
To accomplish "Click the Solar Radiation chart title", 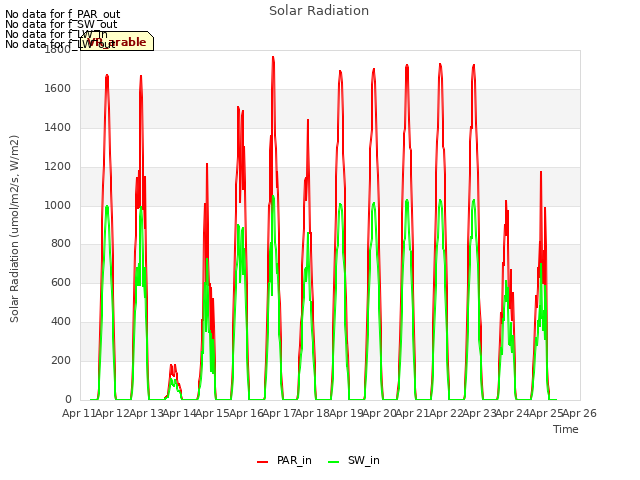I will [319, 11].
